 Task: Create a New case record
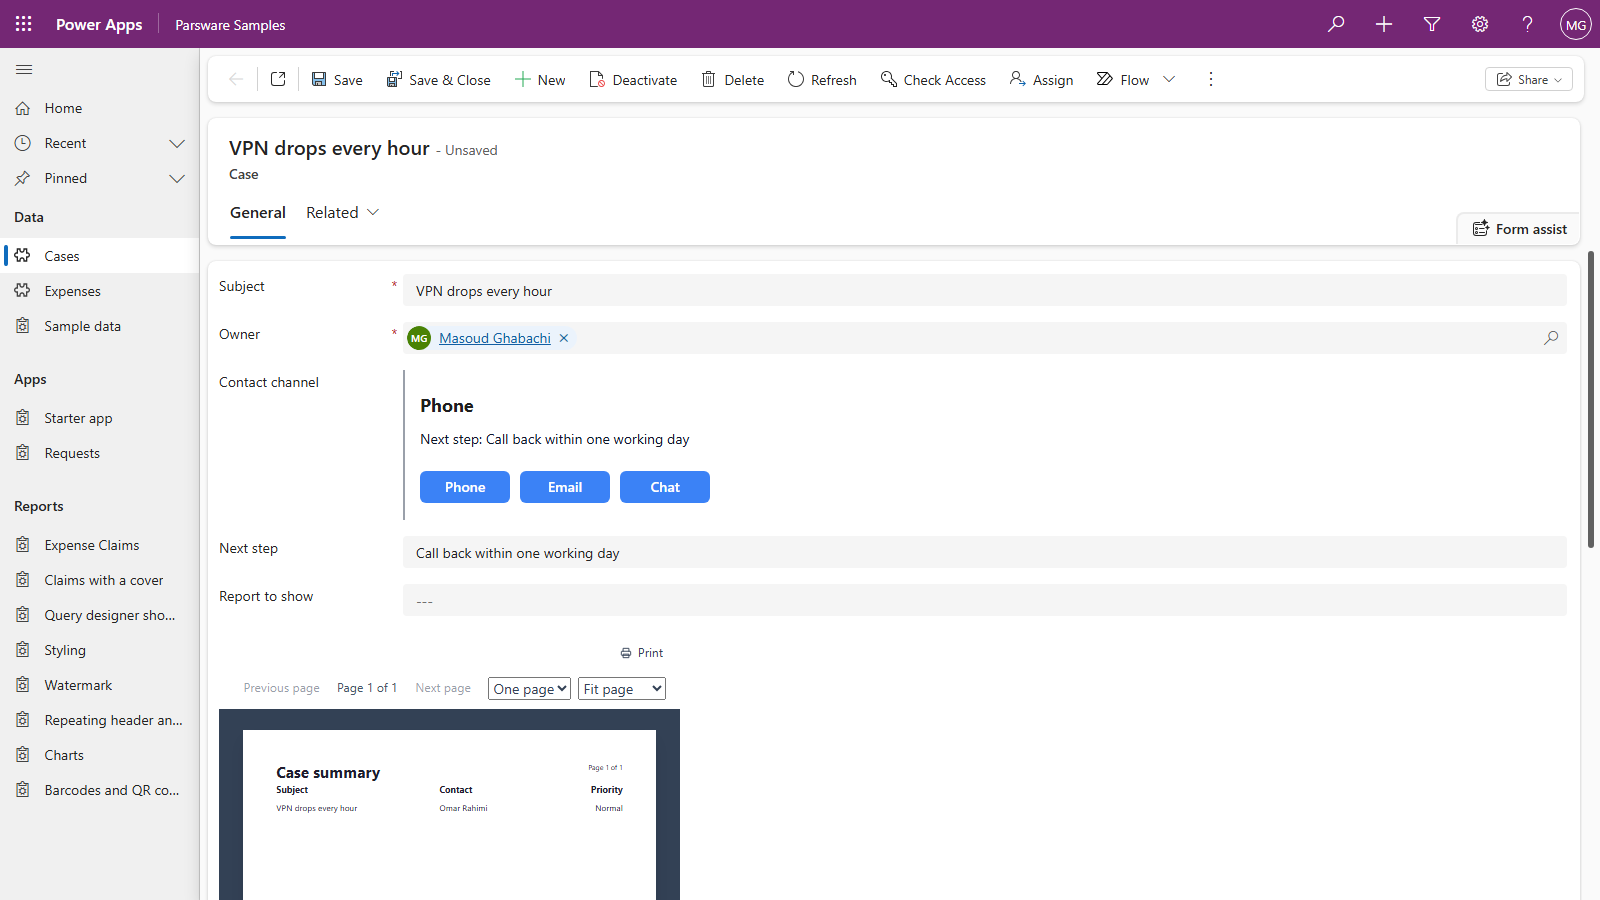coord(540,80)
